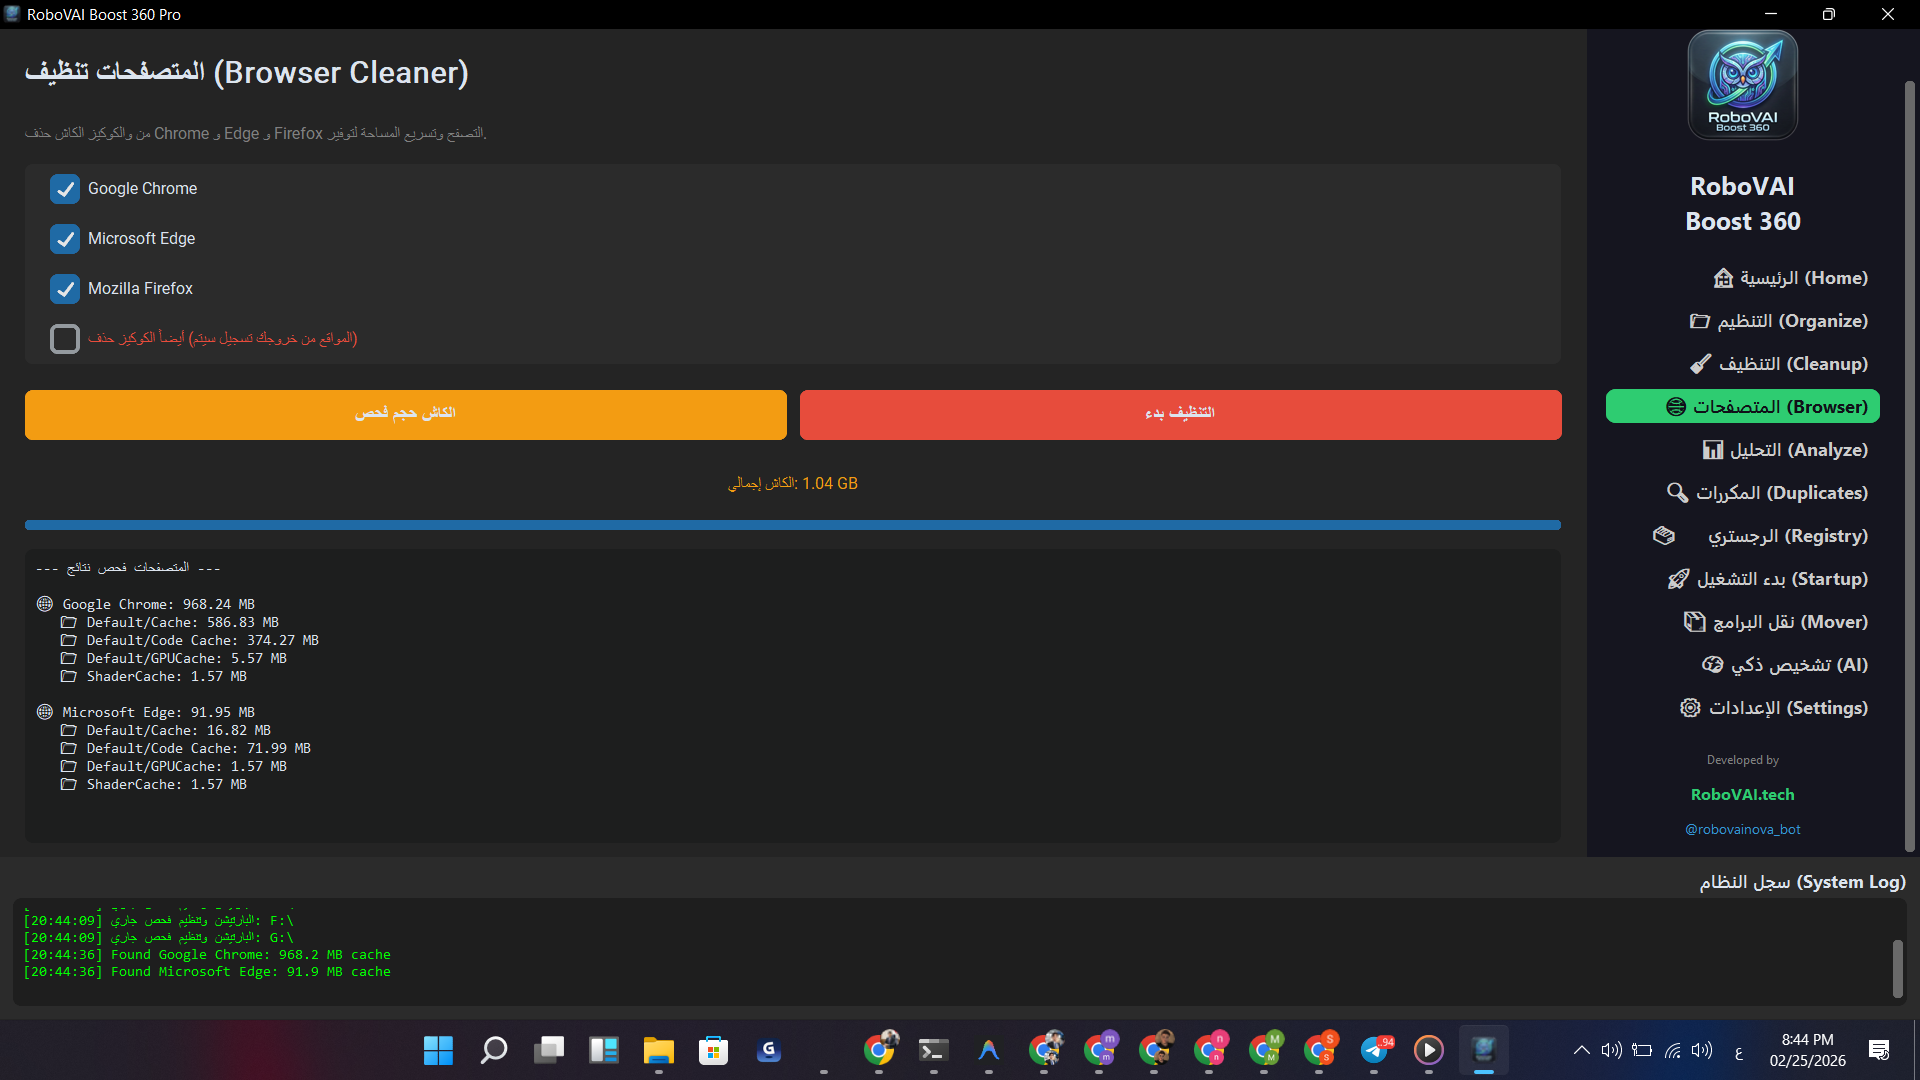The height and width of the screenshot is (1080, 1920).
Task: Open the AI diagnosis icon
Action: [1712, 665]
